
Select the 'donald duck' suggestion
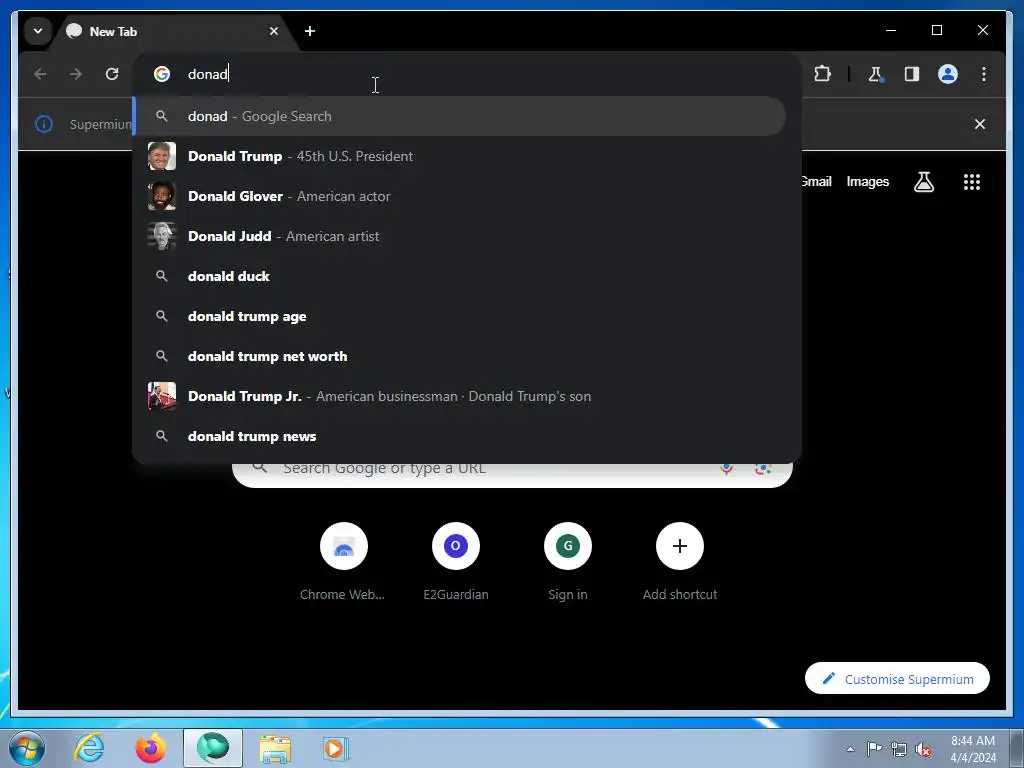click(460, 276)
